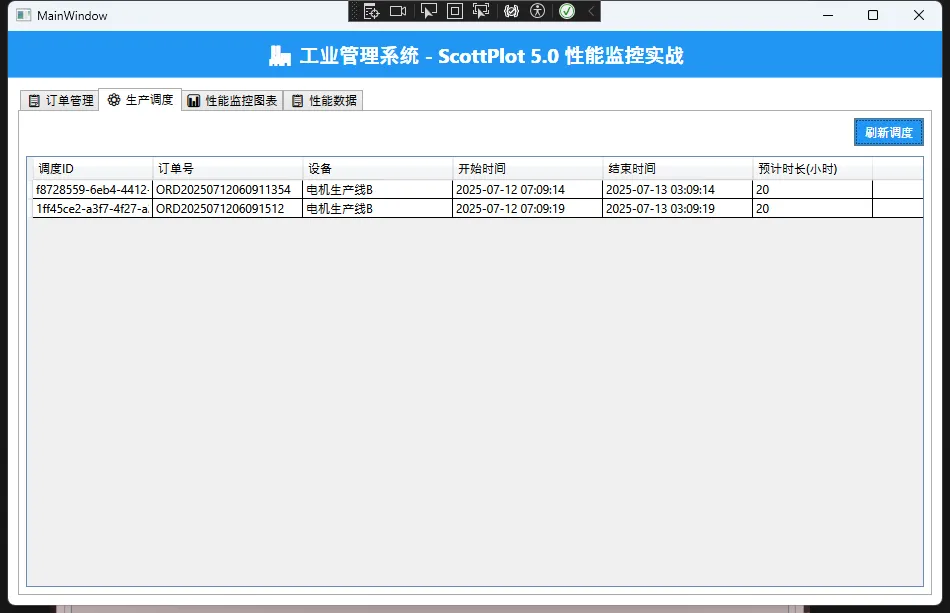Open the accessibility scan icon
This screenshot has width=950, height=613.
tap(537, 11)
